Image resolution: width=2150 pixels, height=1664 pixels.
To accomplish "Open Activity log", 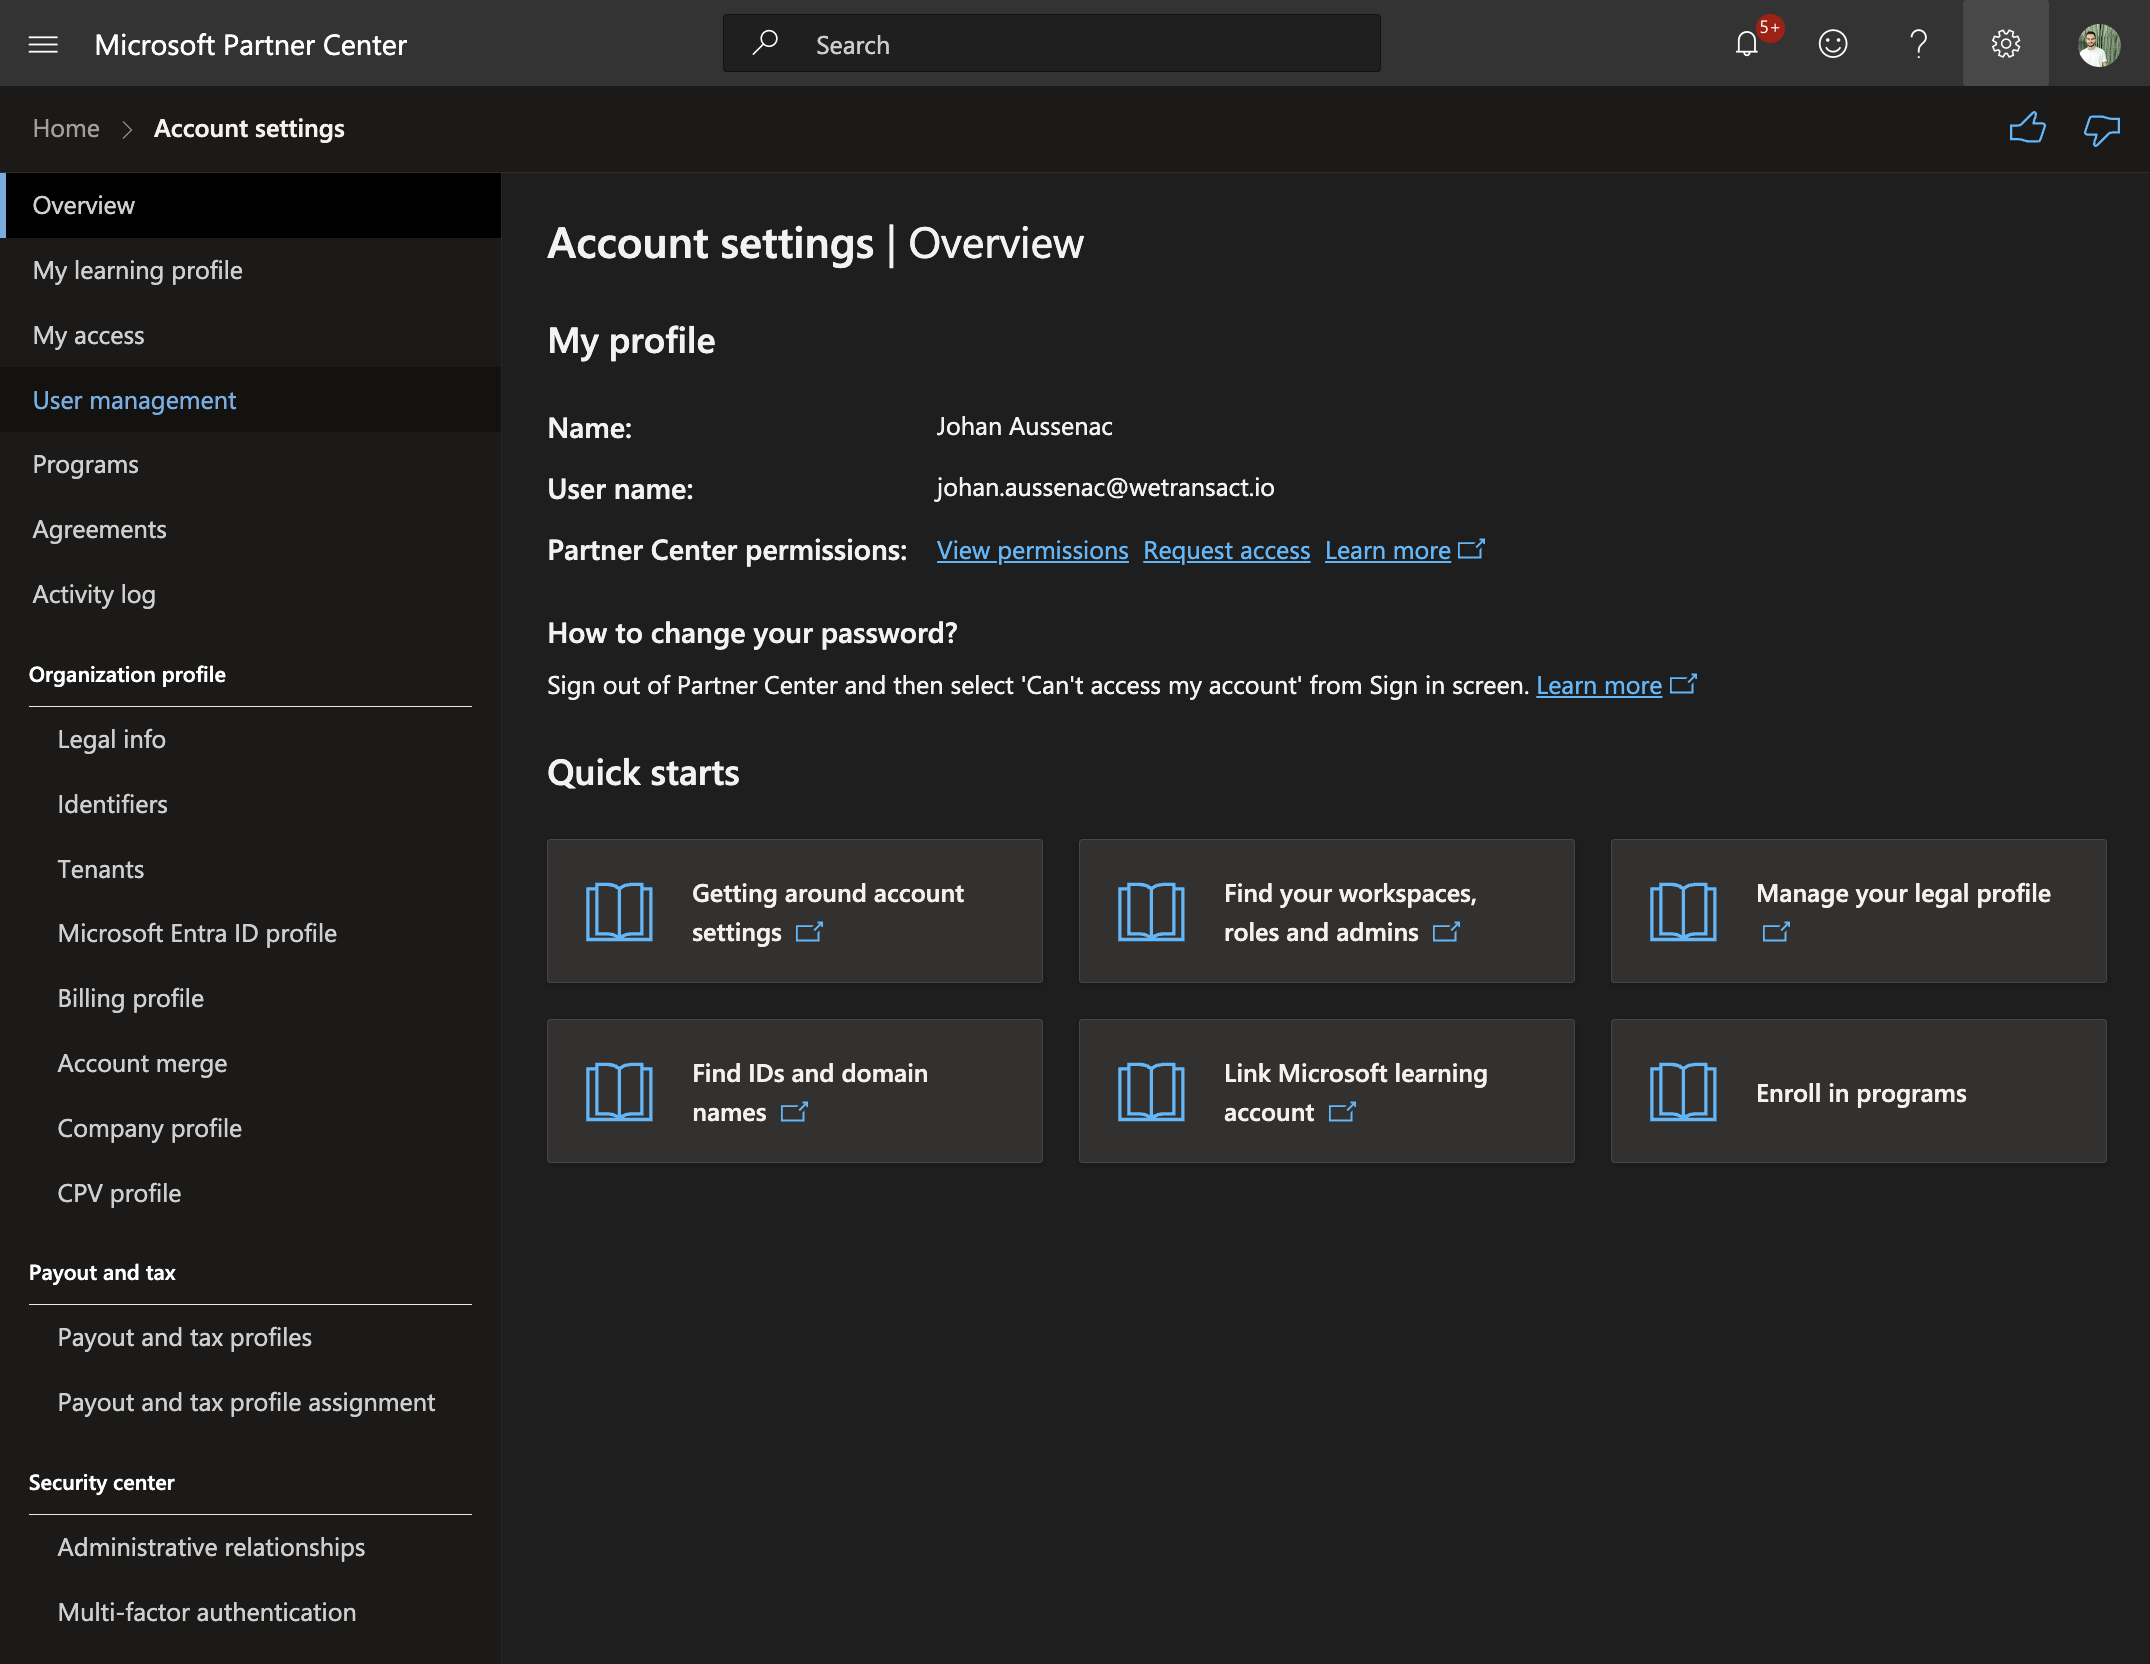I will (250, 594).
